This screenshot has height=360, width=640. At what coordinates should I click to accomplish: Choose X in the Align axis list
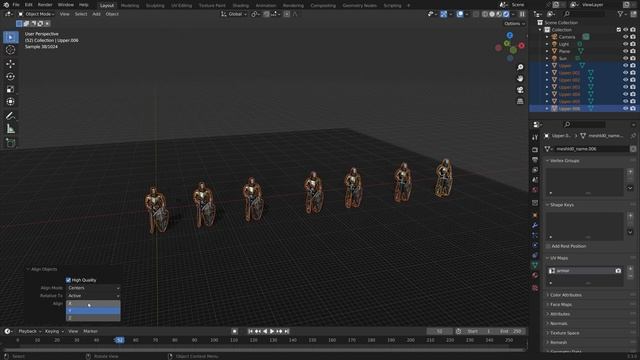click(93, 303)
